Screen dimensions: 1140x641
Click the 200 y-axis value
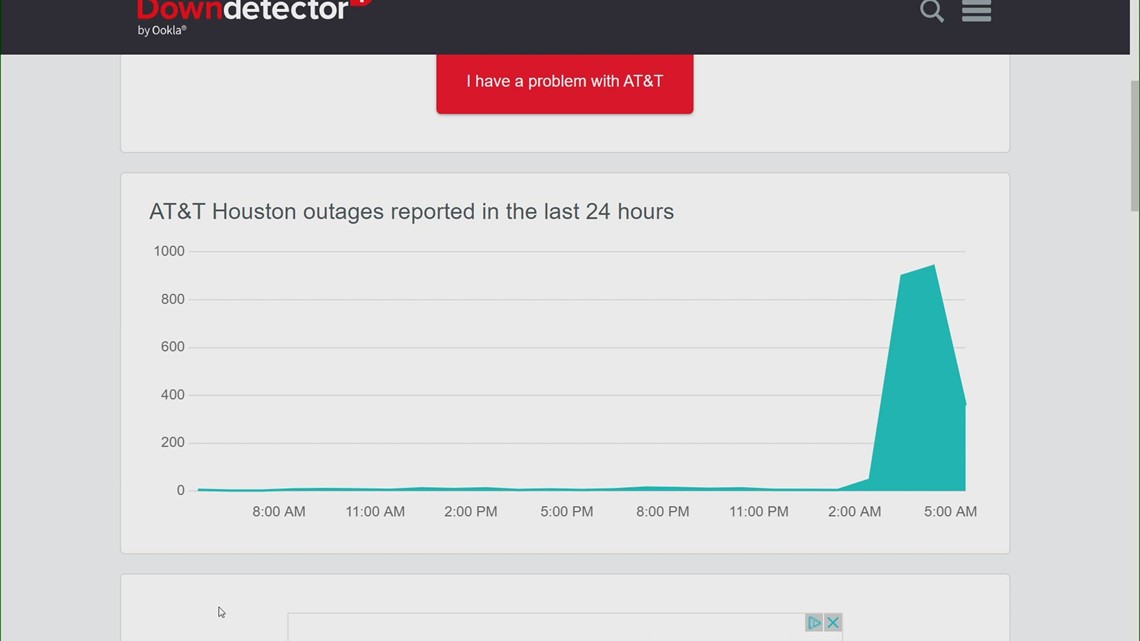pyautogui.click(x=172, y=443)
